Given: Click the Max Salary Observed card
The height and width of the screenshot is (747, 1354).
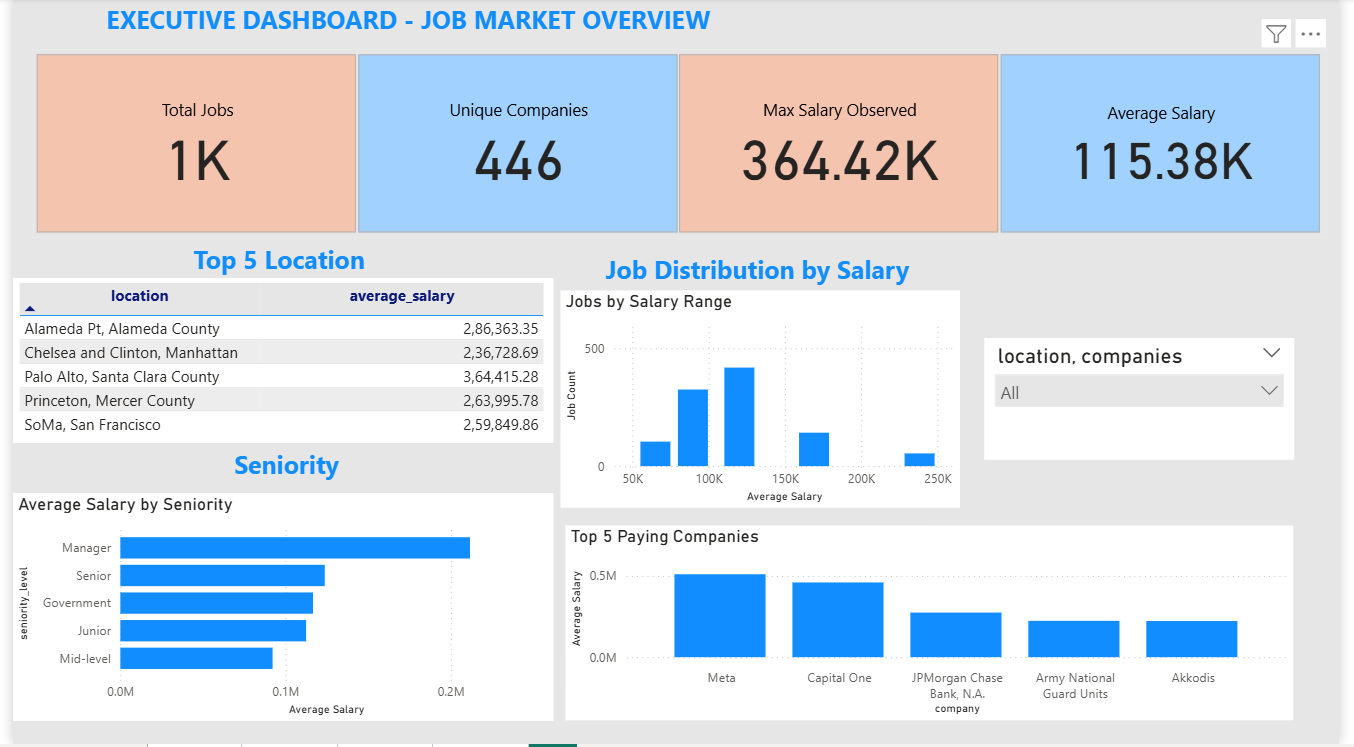Looking at the screenshot, I should click(838, 143).
